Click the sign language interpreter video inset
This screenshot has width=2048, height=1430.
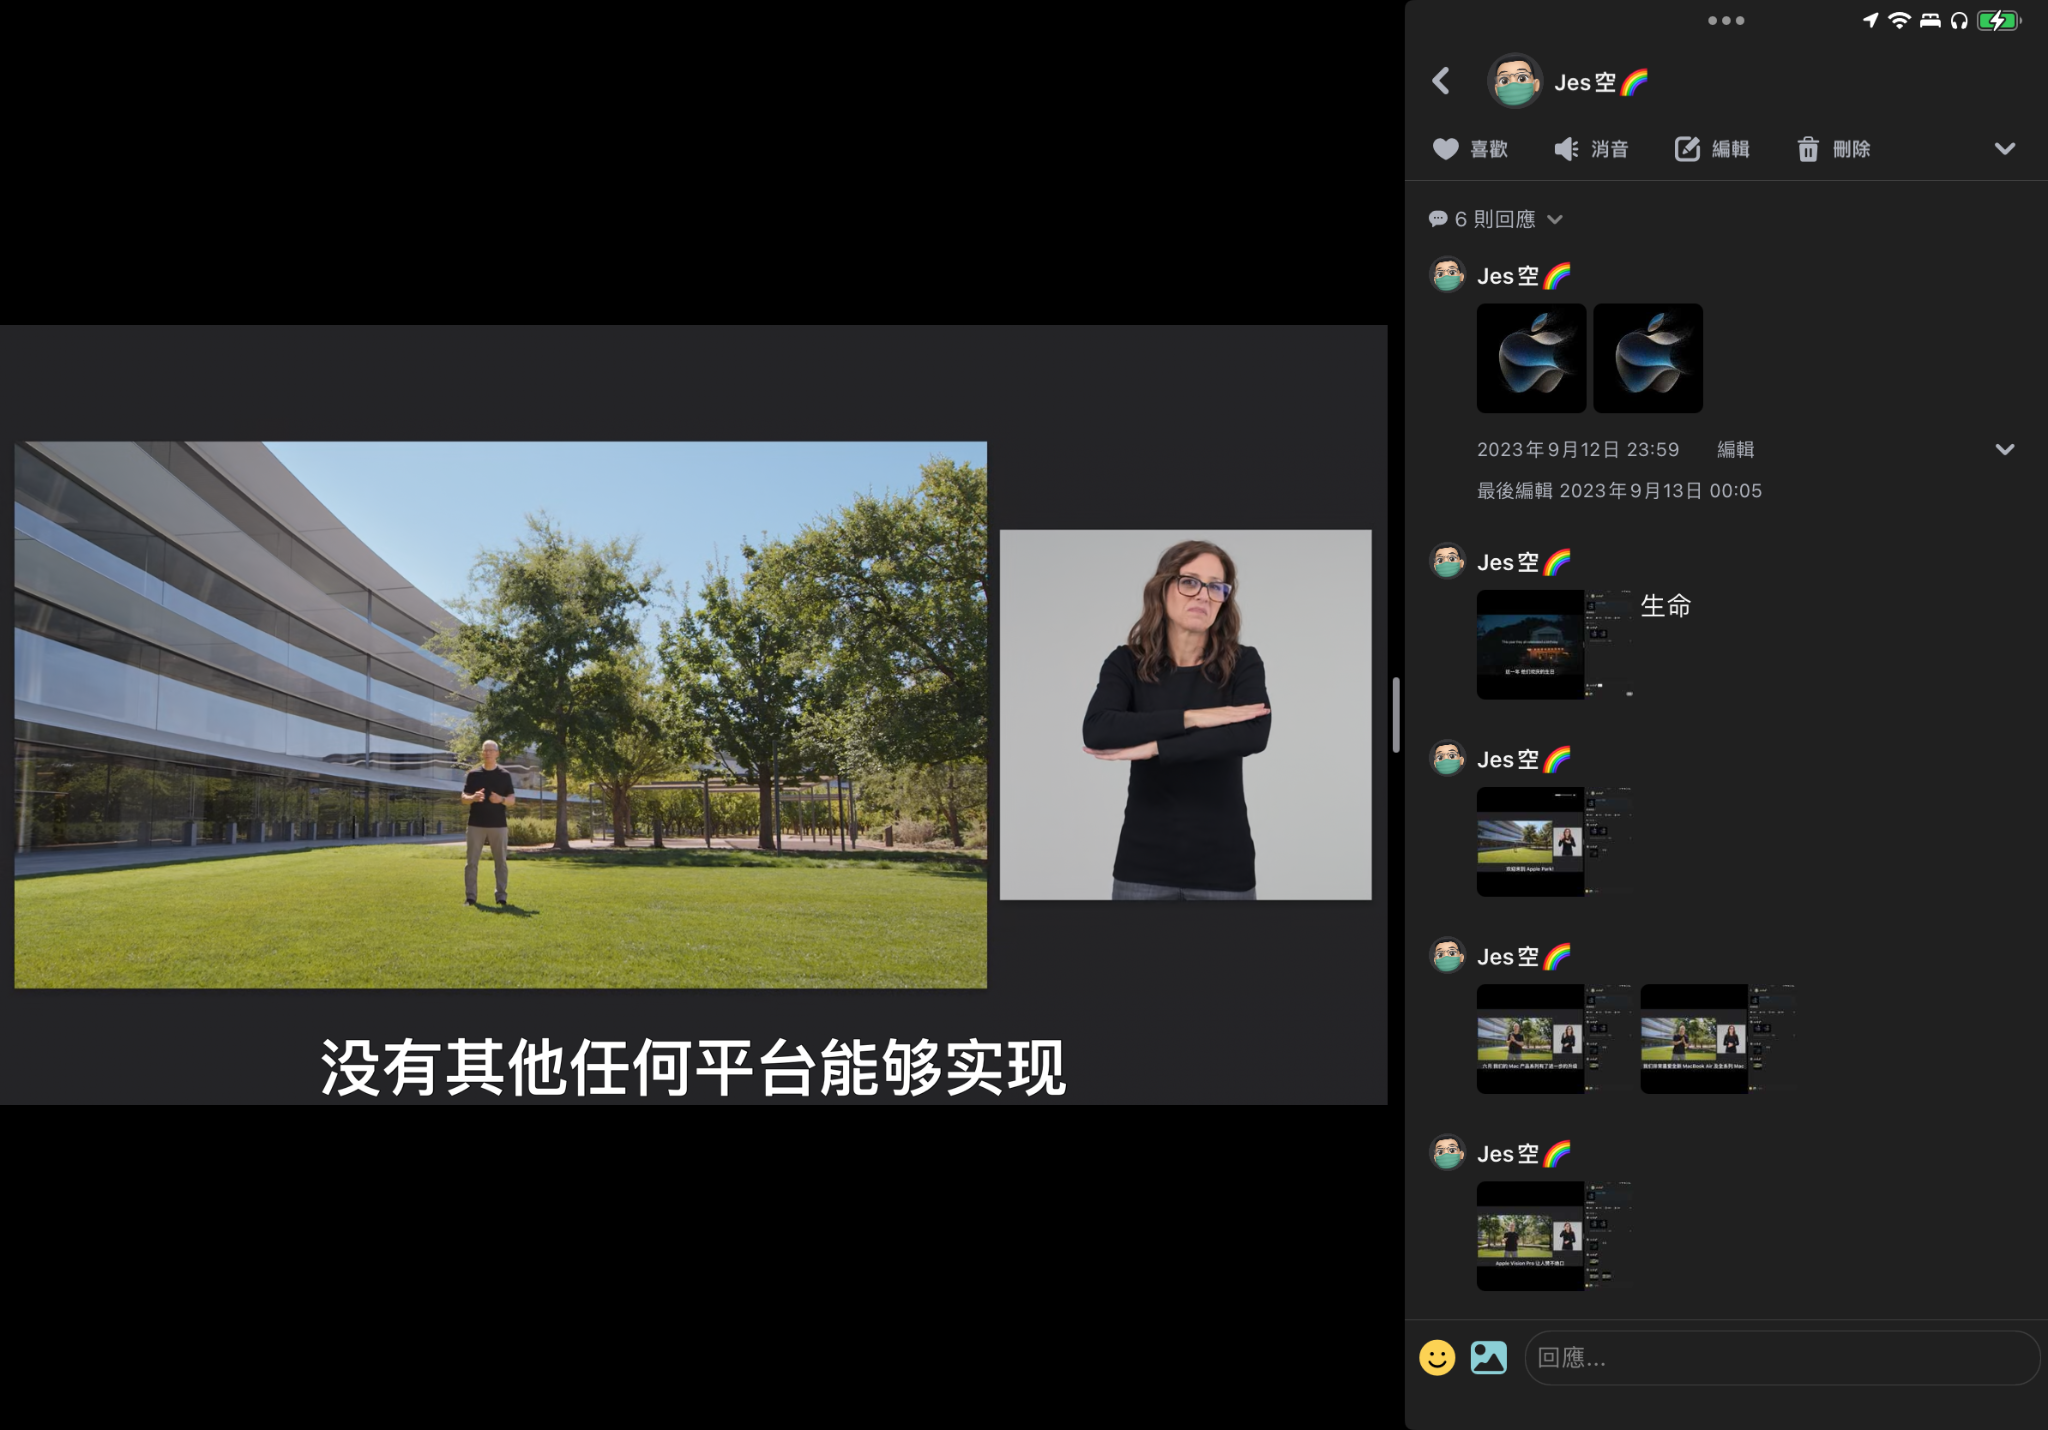(1185, 715)
